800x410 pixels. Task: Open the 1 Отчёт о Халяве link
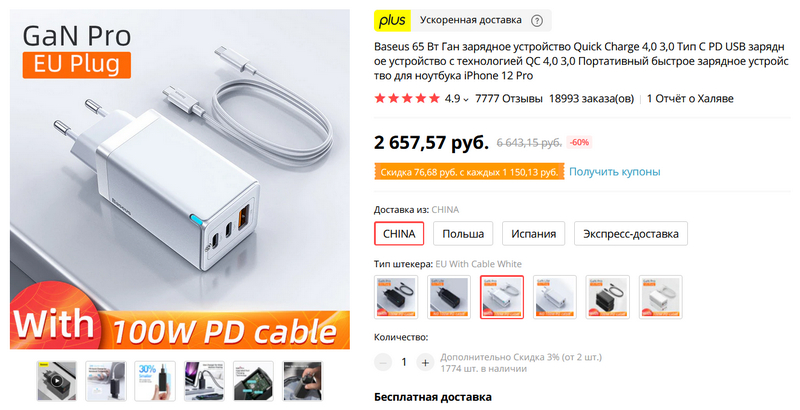click(690, 99)
